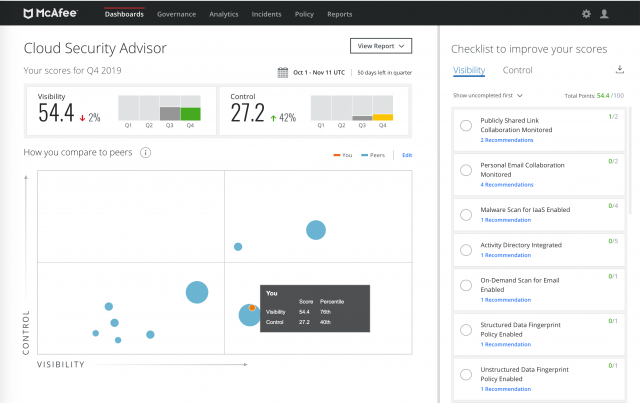The height and width of the screenshot is (403, 640).
Task: Download the checklist with download icon
Action: 620,69
